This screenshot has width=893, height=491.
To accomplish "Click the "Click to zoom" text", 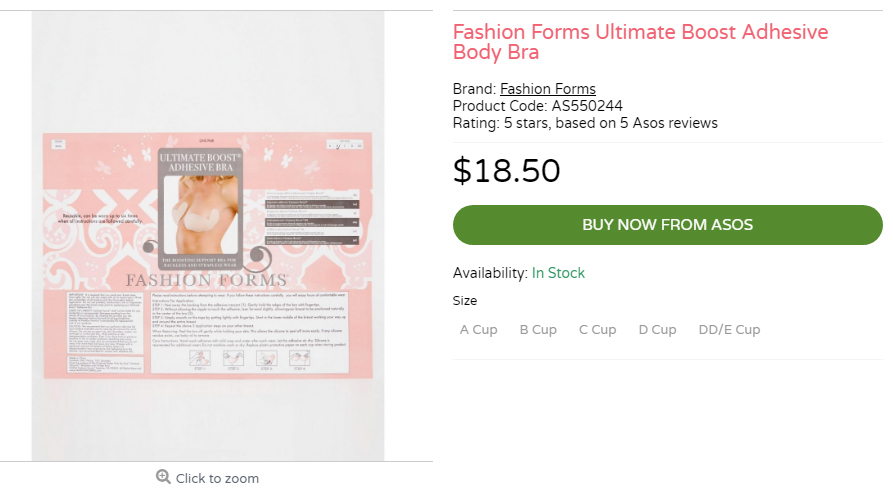I will 217,478.
